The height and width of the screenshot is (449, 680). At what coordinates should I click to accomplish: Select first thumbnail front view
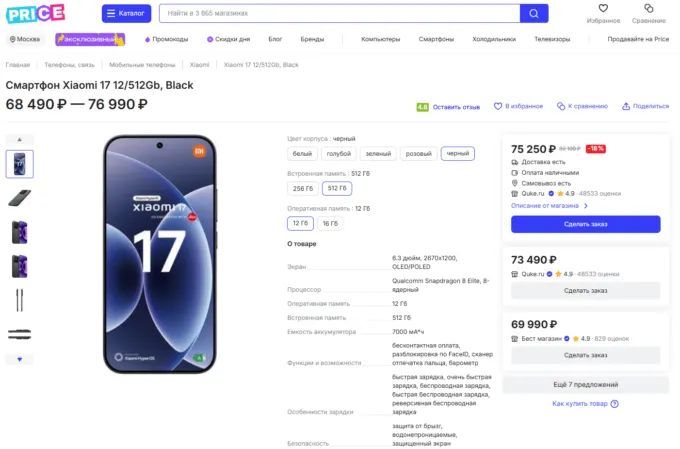(20, 164)
